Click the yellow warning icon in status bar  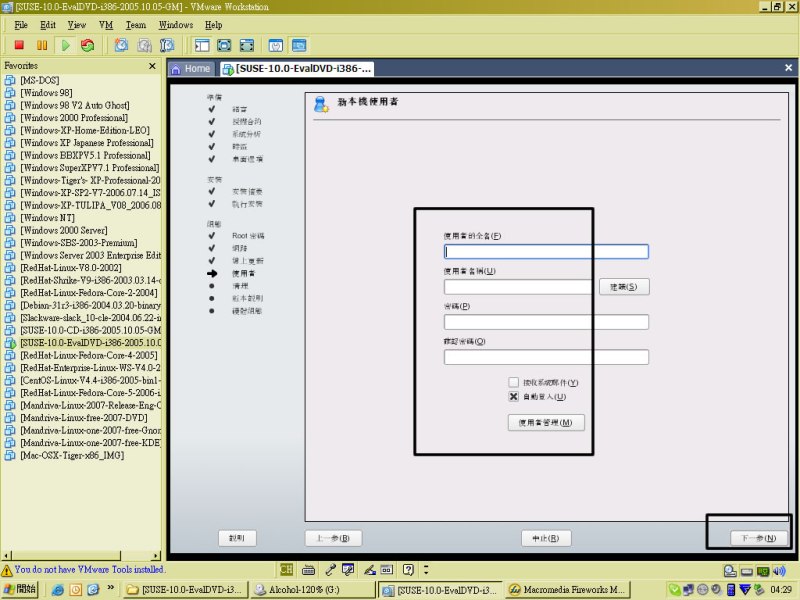click(x=7, y=570)
